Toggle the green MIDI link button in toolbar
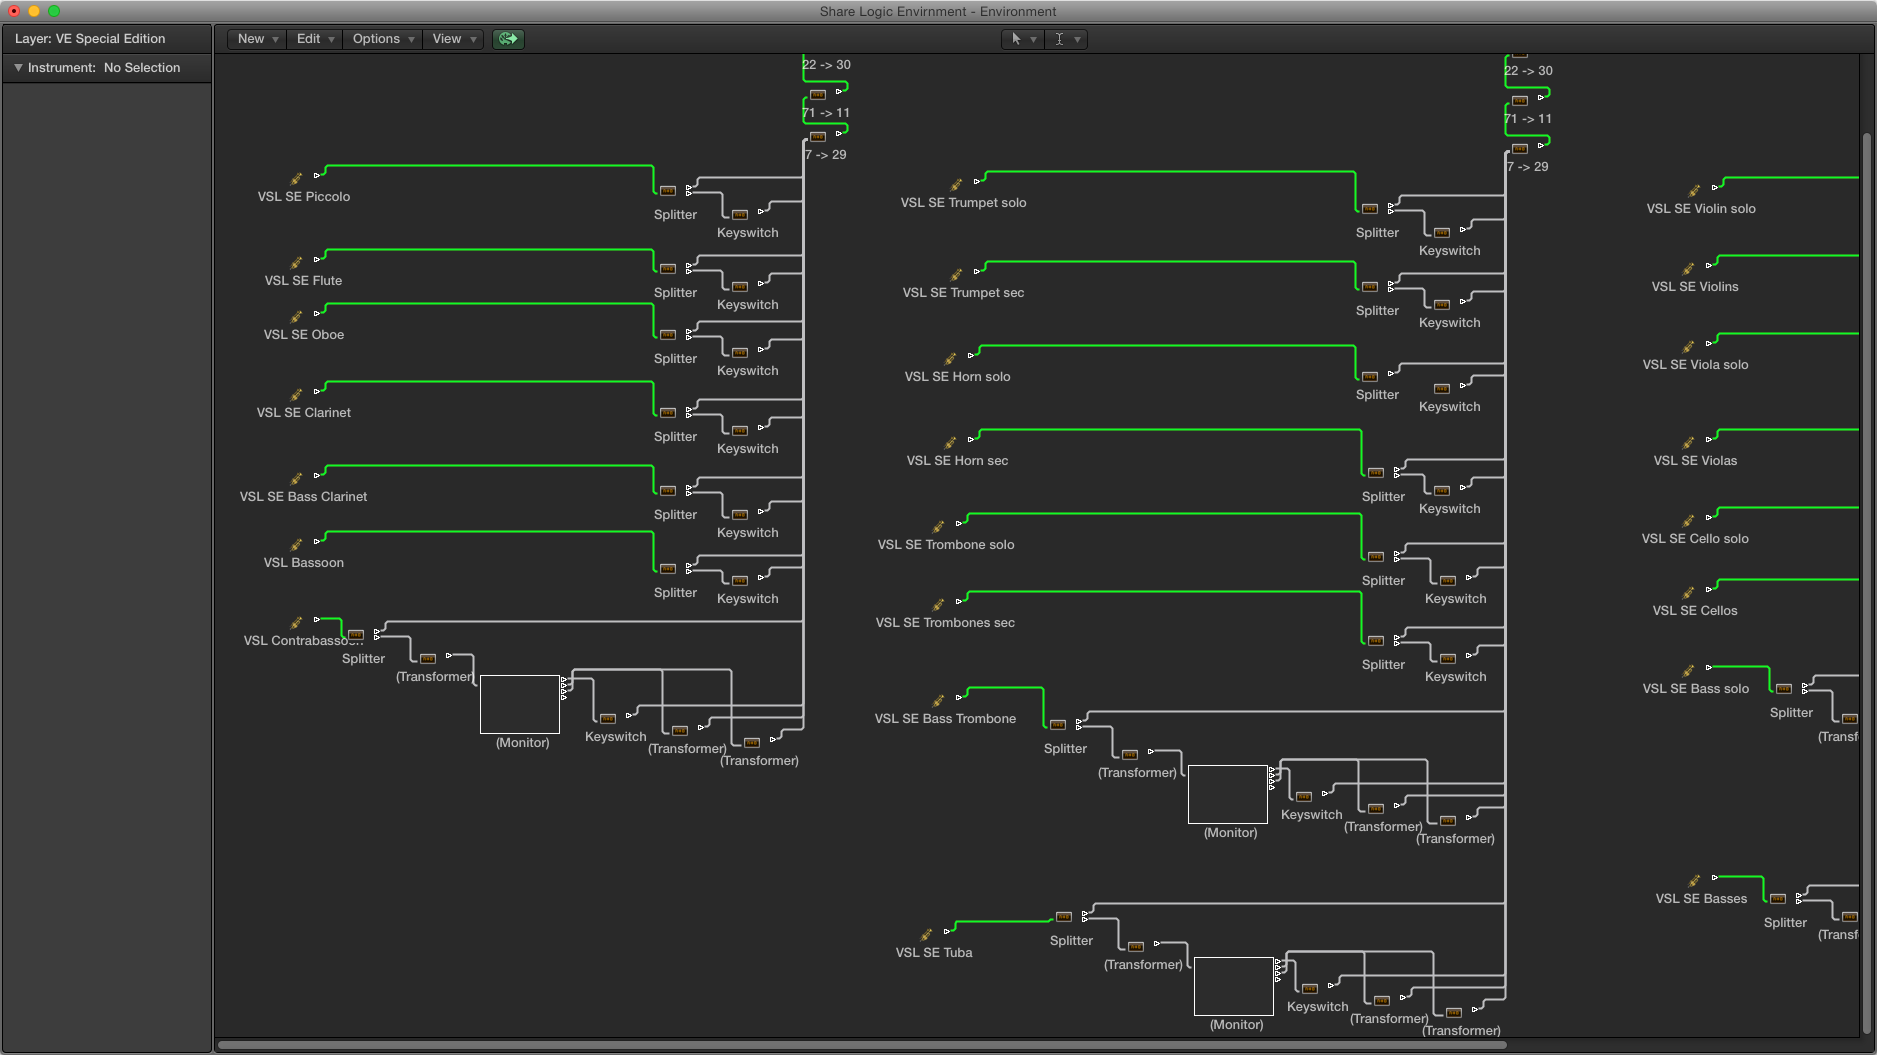The width and height of the screenshot is (1877, 1055). coord(508,39)
